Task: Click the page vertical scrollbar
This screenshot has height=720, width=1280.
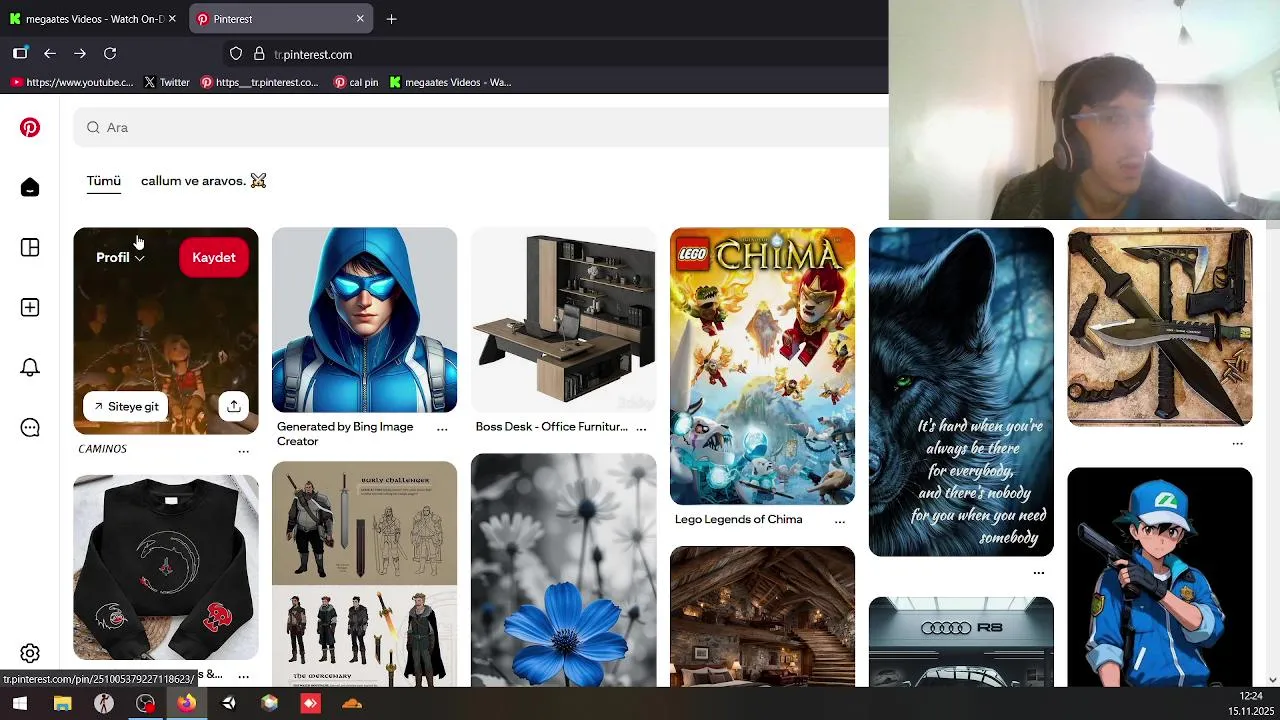Action: coord(1273,450)
